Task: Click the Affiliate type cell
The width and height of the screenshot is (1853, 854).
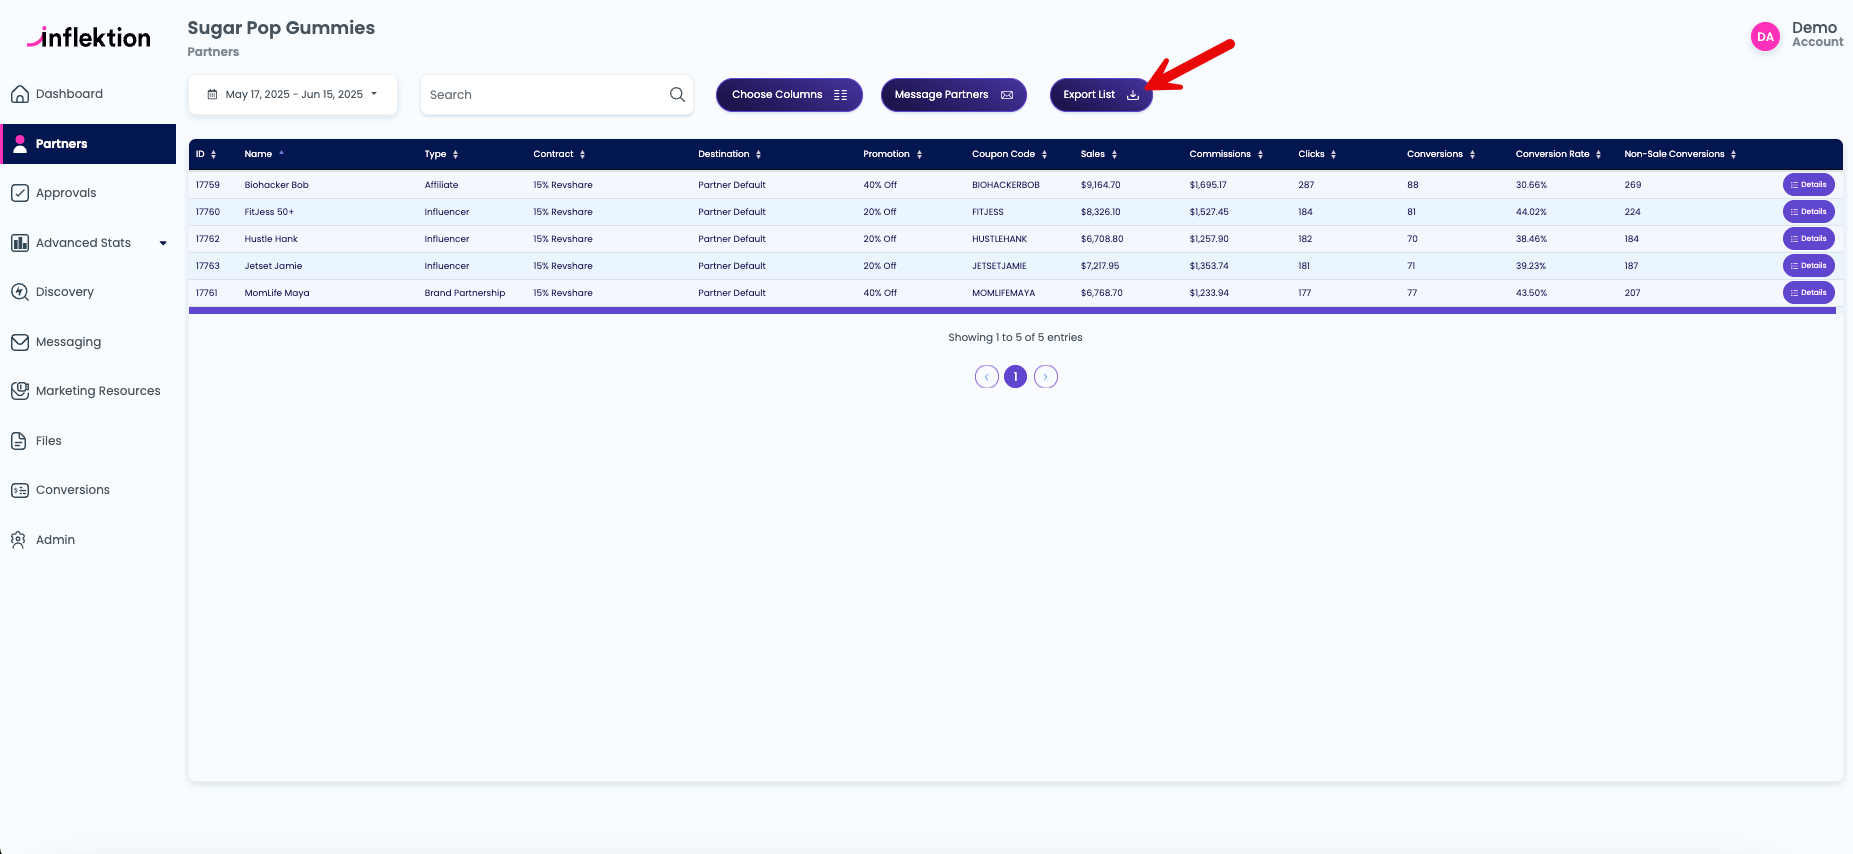Action: [441, 185]
